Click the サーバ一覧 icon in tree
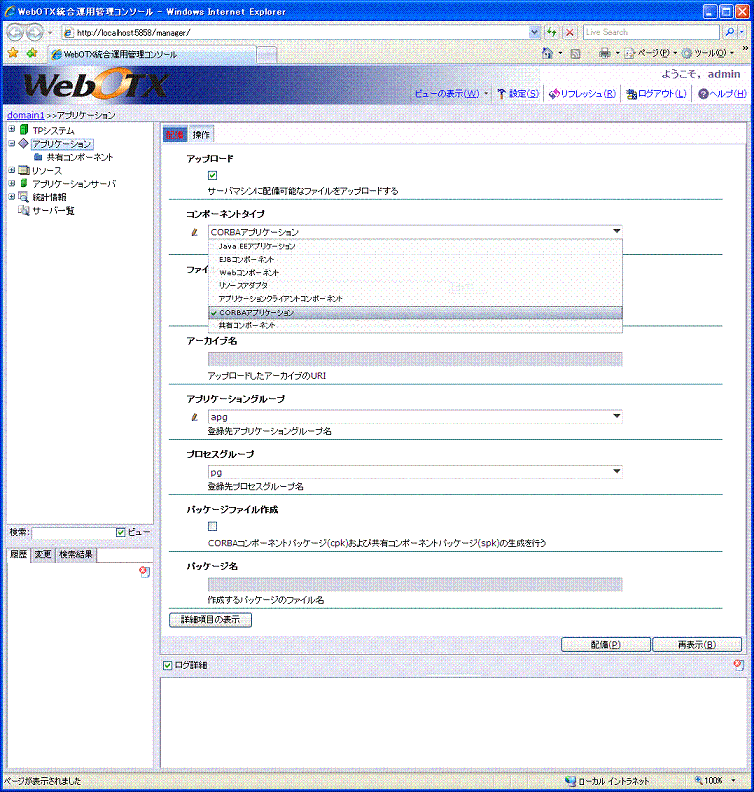The image size is (754, 792). [x=24, y=210]
